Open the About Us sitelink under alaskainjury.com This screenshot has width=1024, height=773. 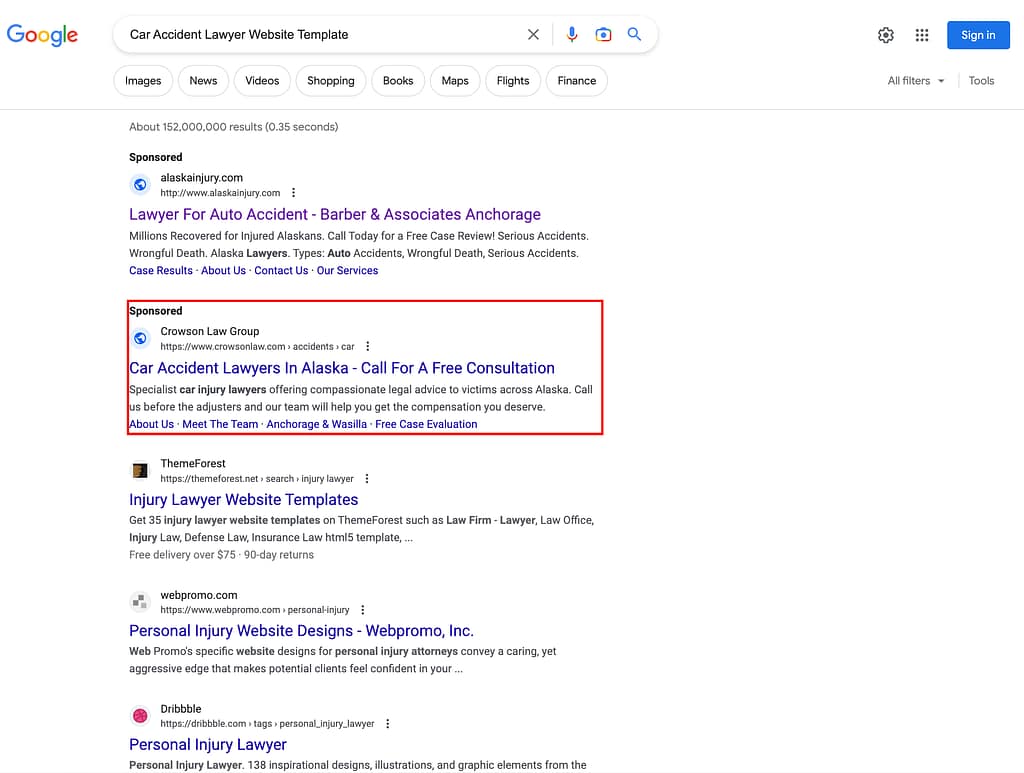(x=223, y=270)
